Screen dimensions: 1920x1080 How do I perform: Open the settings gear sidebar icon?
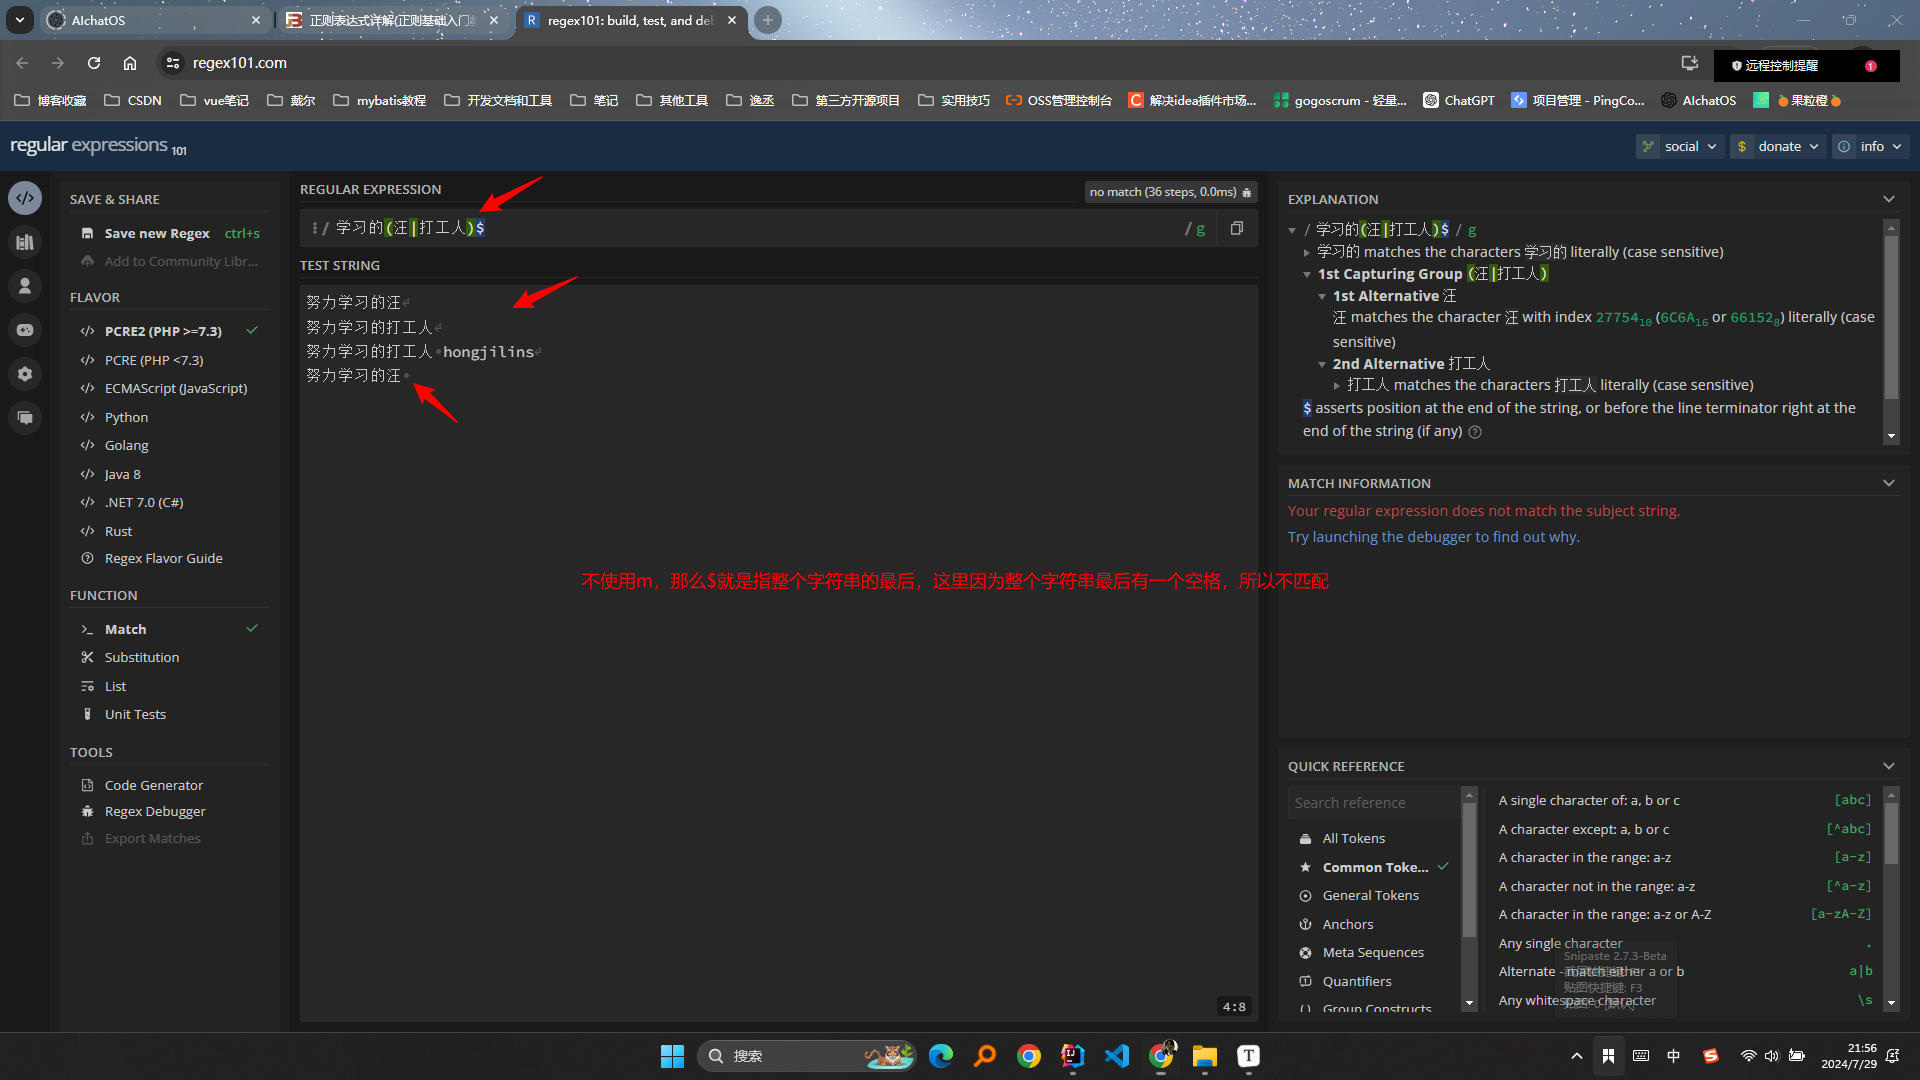25,374
